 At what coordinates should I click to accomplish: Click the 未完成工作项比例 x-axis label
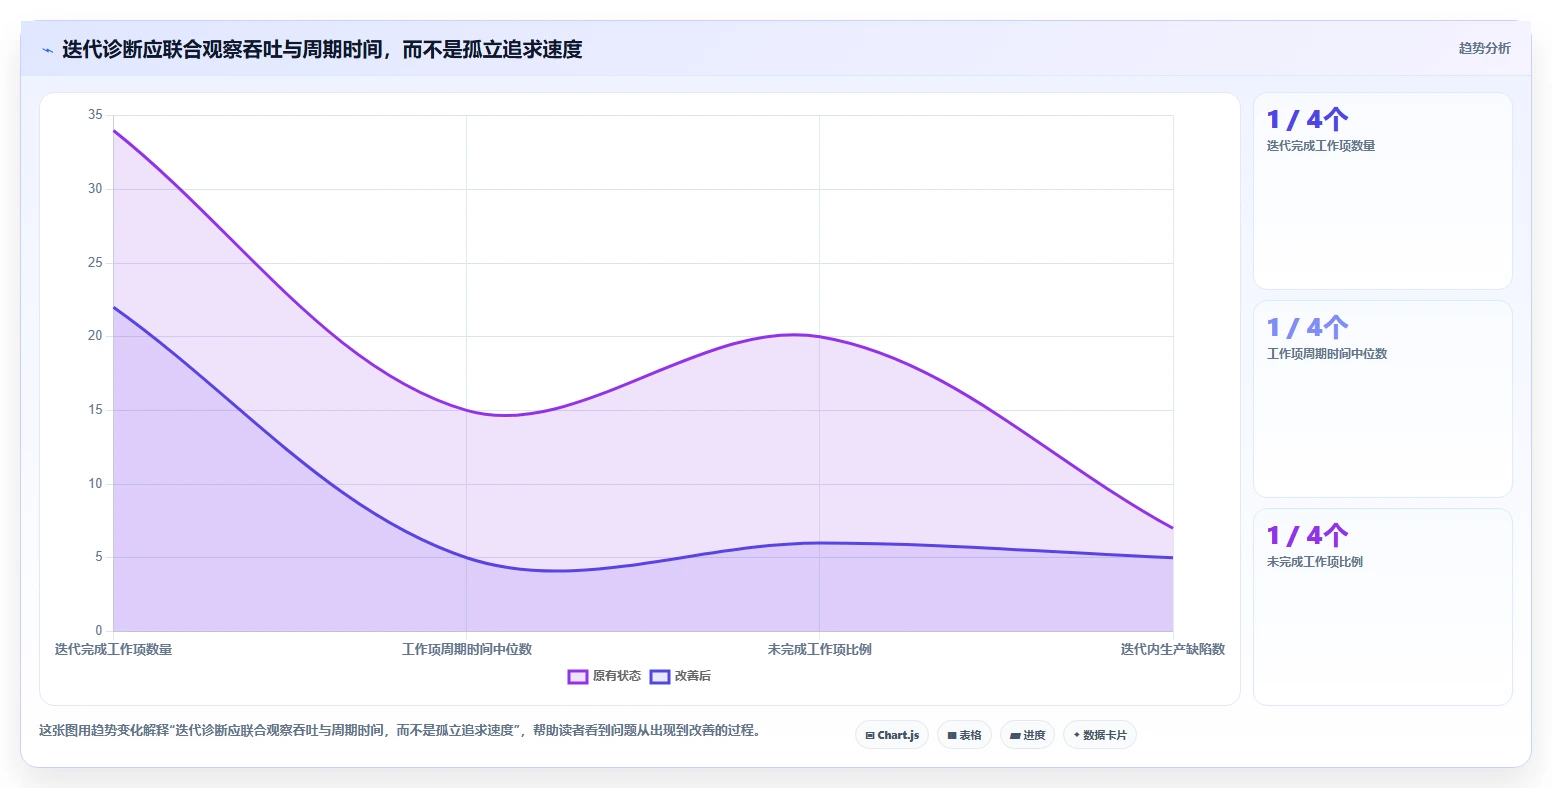point(819,650)
